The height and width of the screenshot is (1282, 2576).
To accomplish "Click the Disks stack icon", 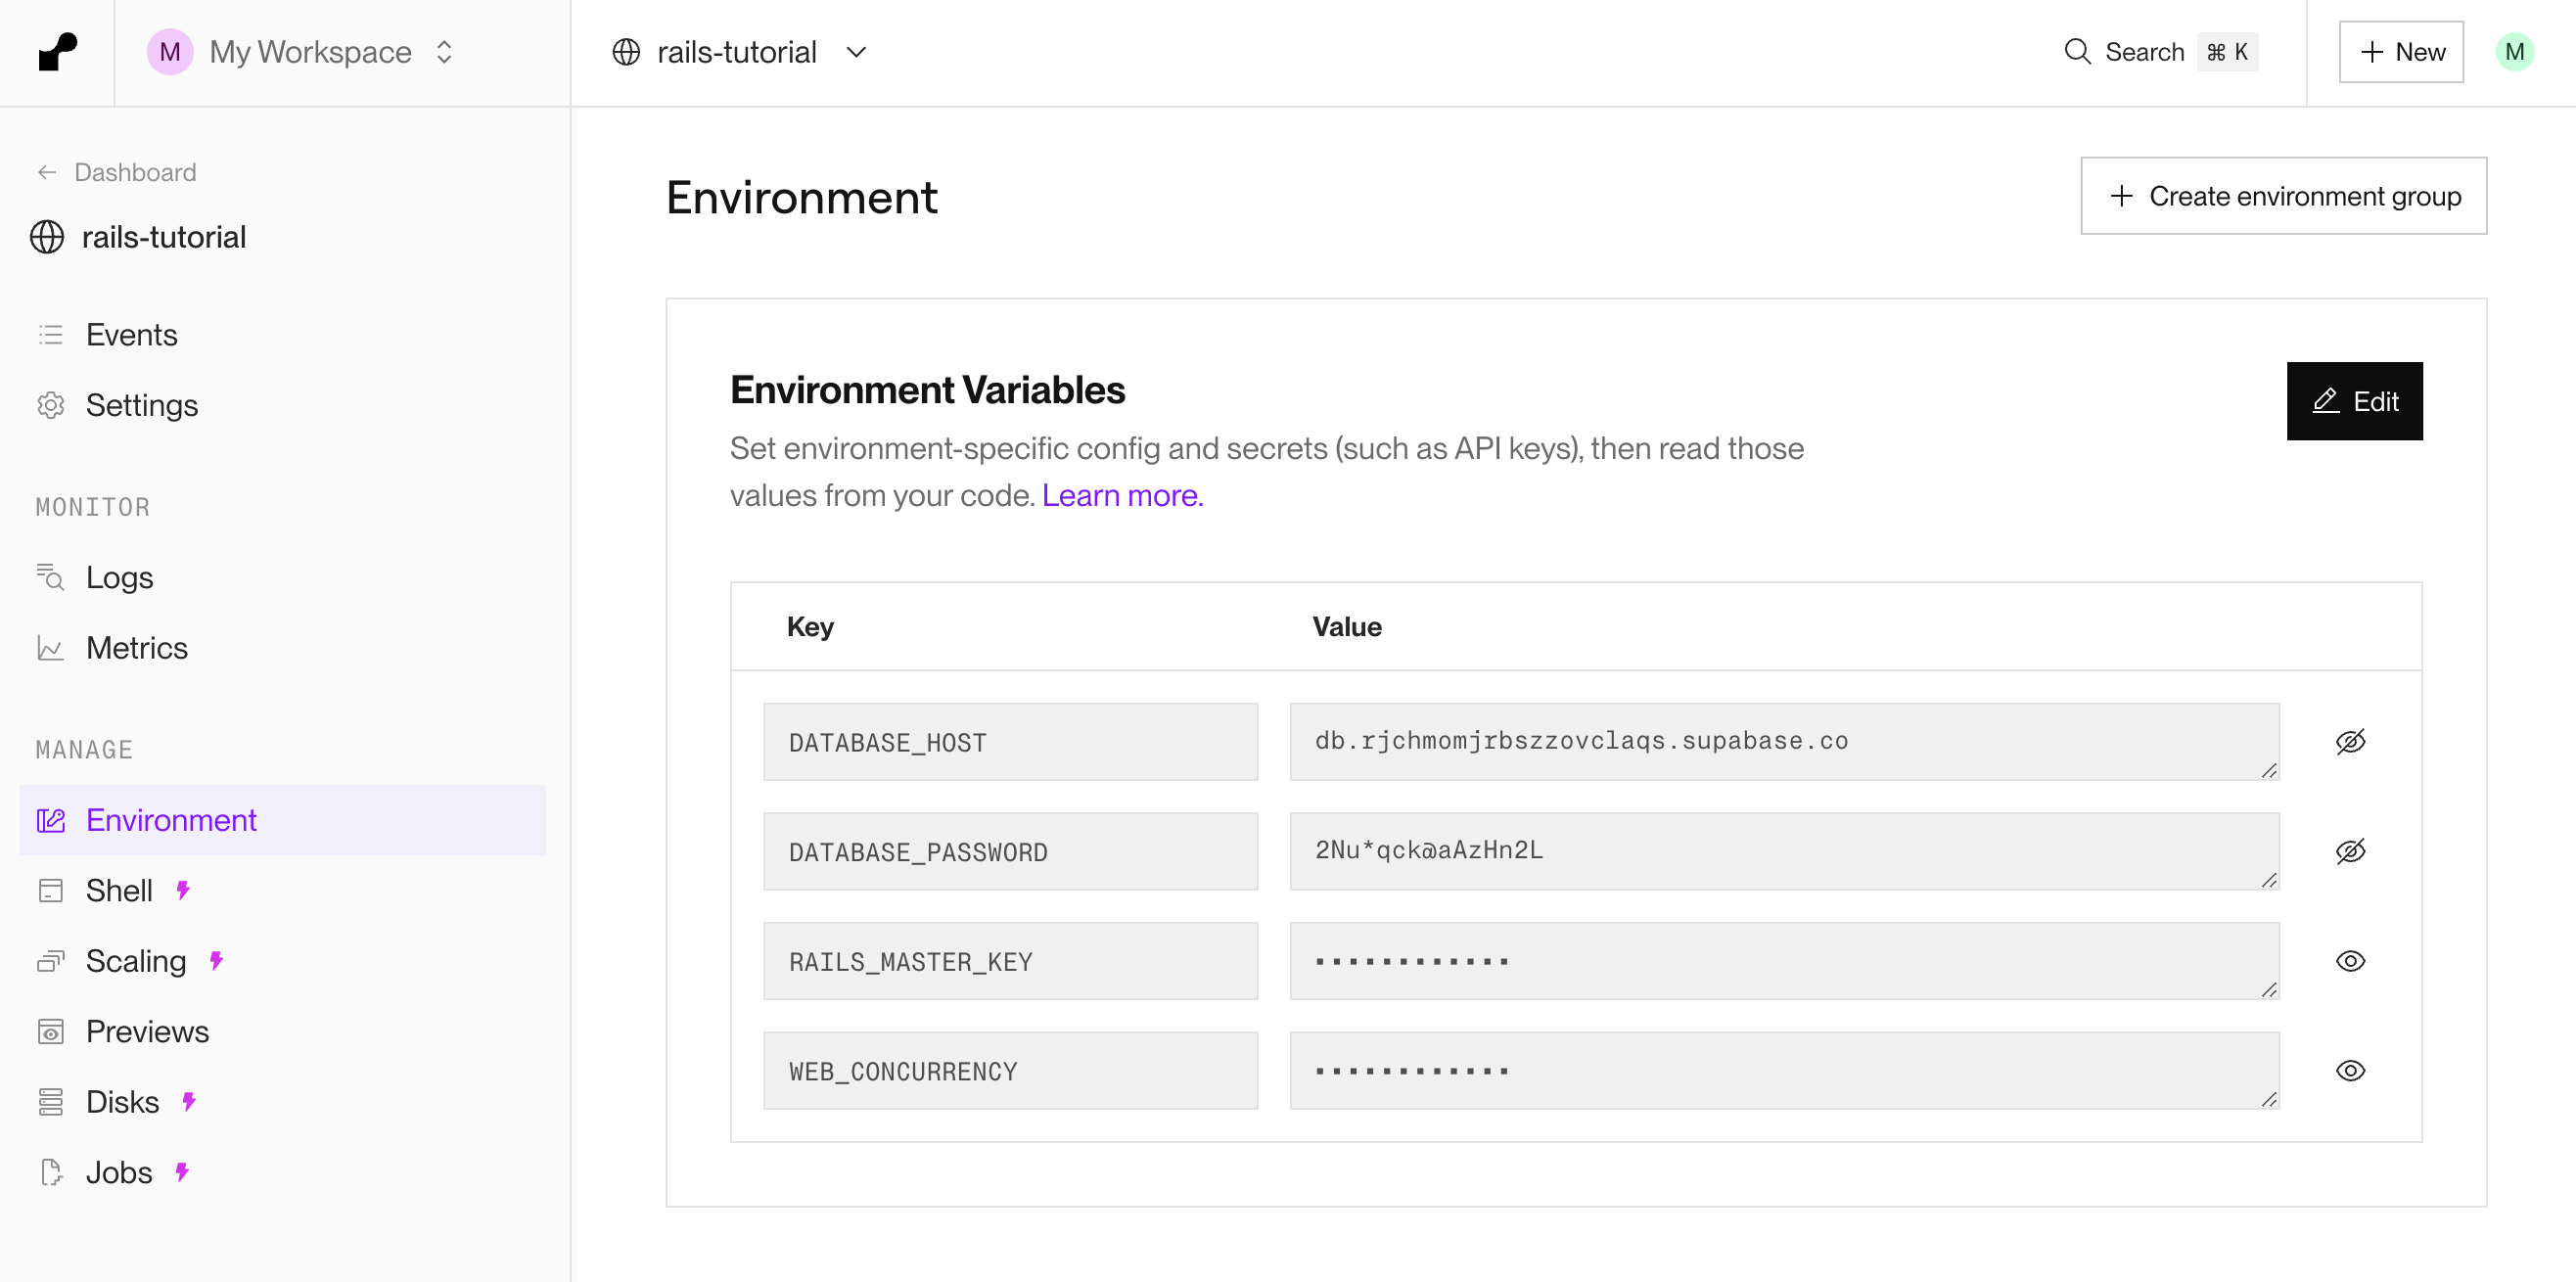I will click(x=50, y=1102).
